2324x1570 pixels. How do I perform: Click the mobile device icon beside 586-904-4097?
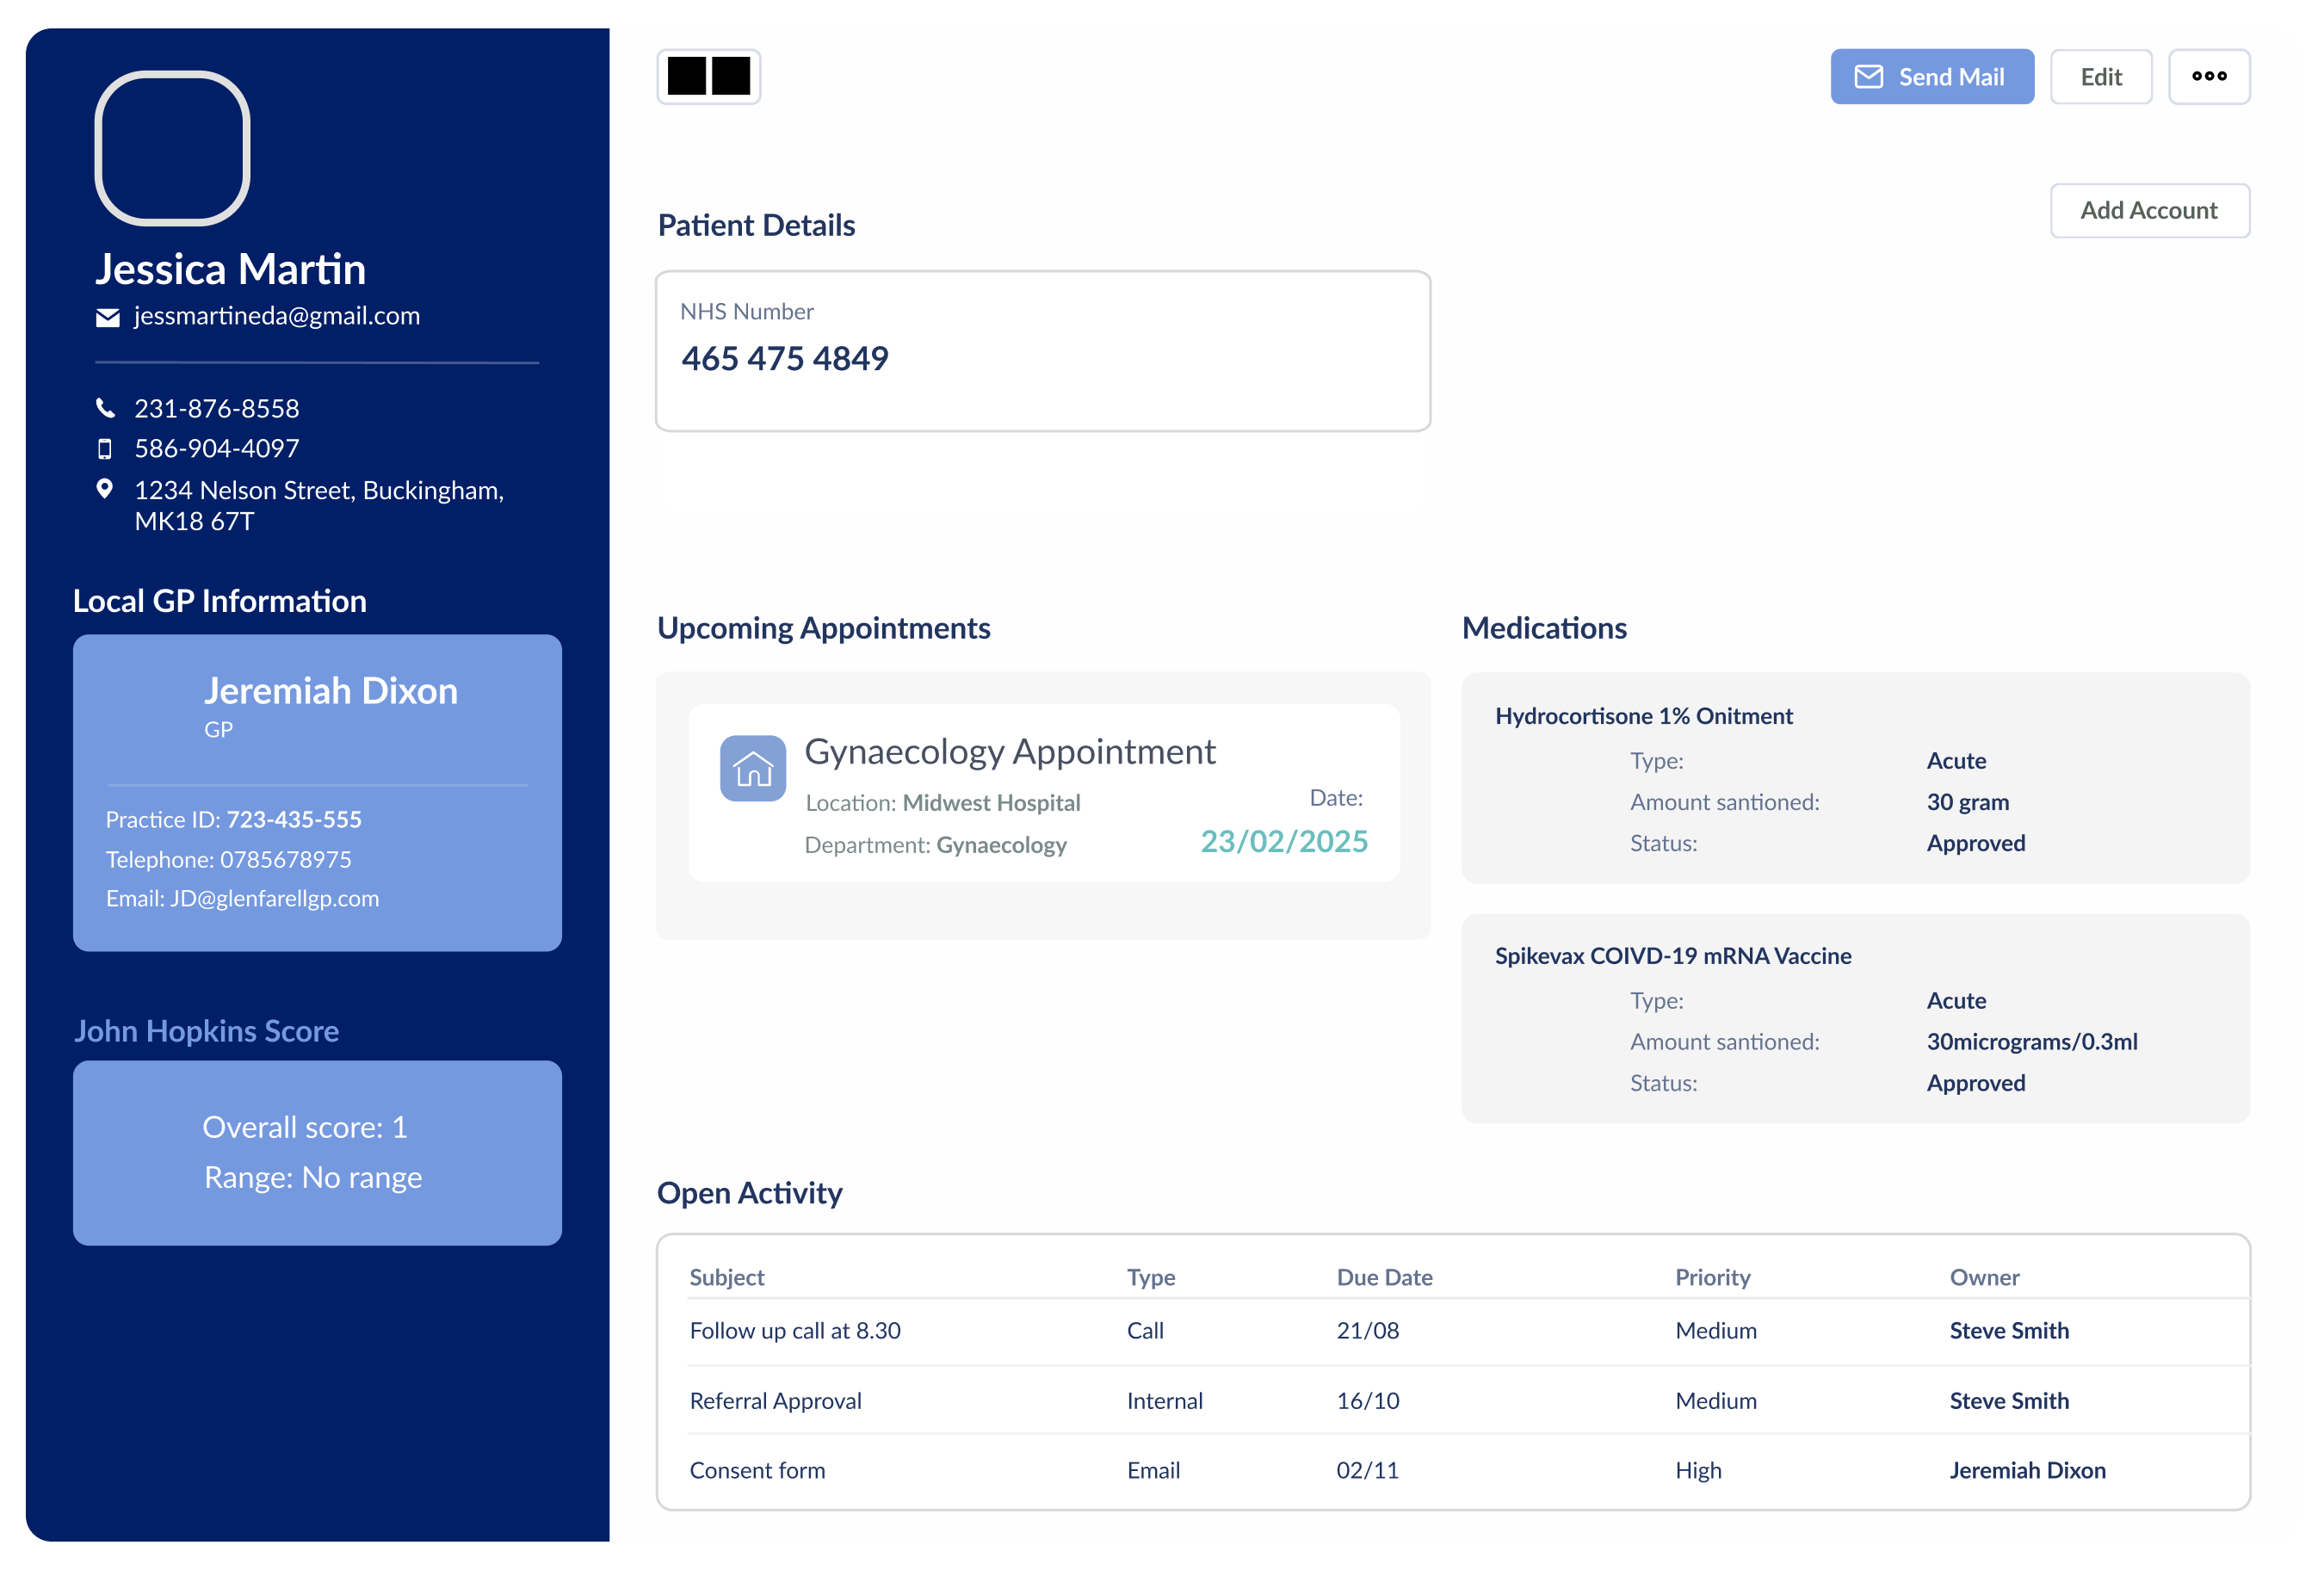pos(105,449)
